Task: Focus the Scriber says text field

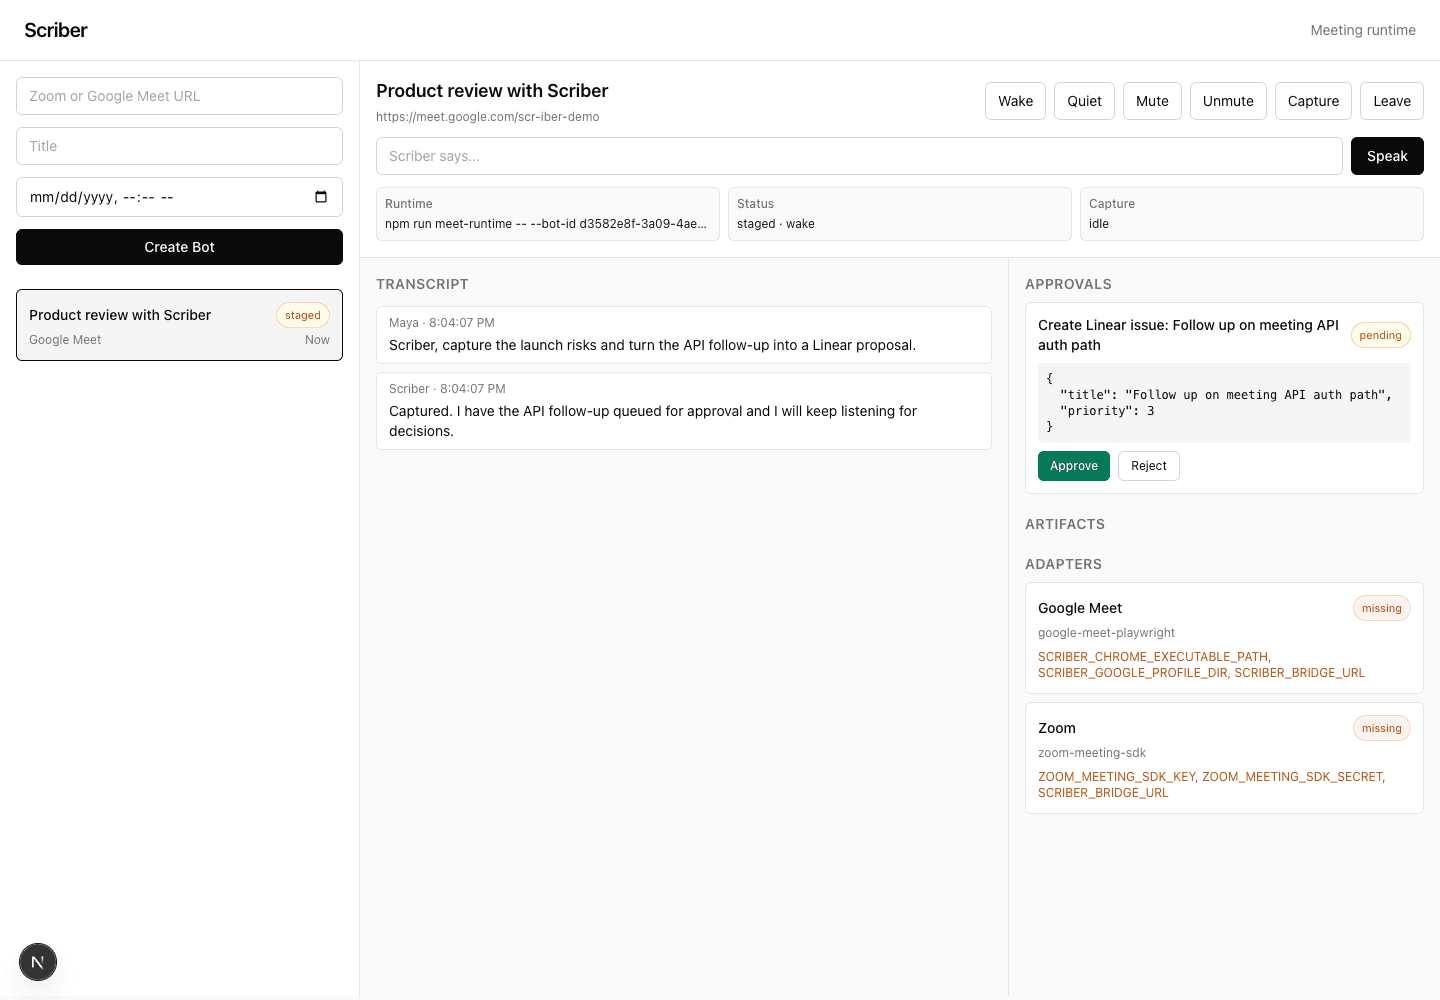Action: click(x=859, y=156)
